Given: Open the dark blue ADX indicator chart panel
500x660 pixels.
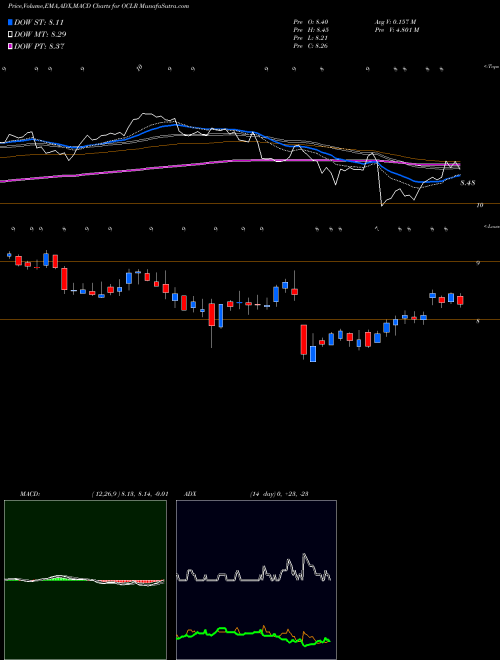Looking at the screenshot, I should (256, 580).
